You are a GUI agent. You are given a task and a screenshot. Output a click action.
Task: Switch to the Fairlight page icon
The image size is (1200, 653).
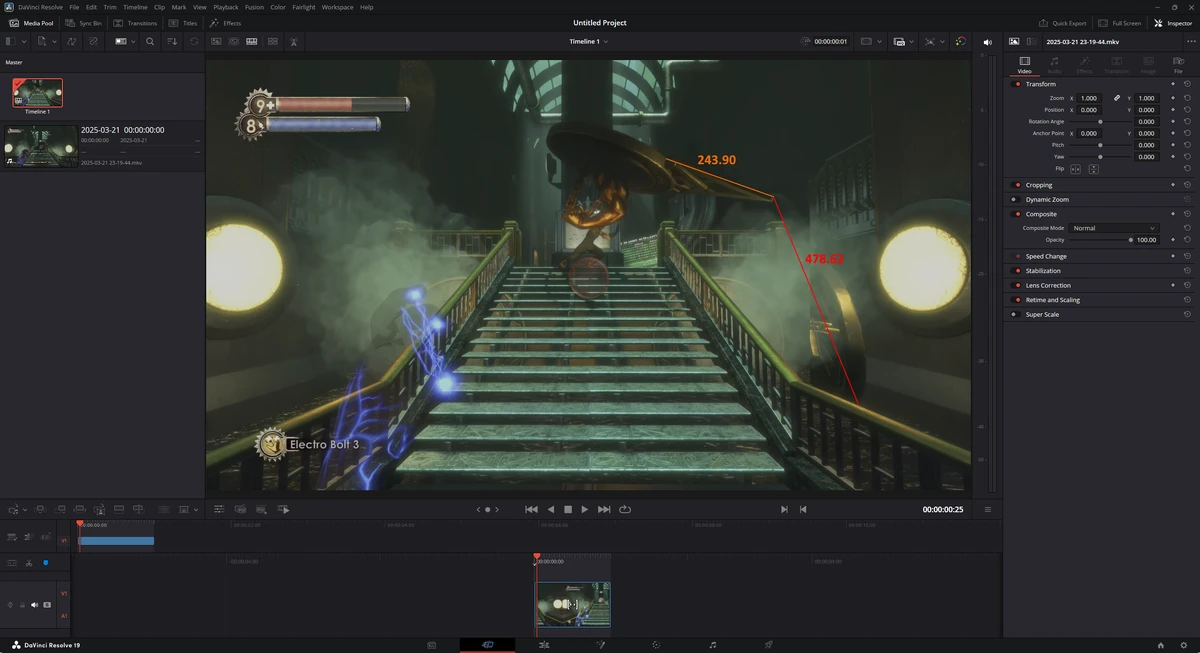click(x=712, y=645)
